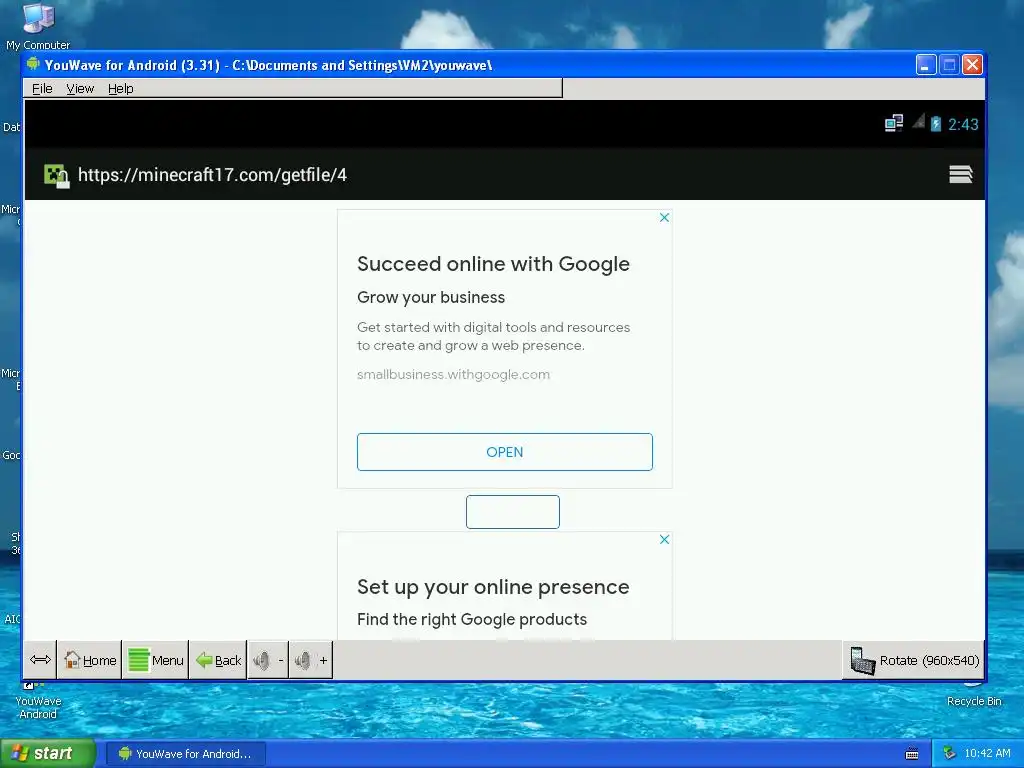Click the OPEN button in the ad
Screen dimensions: 1024x768
click(505, 452)
